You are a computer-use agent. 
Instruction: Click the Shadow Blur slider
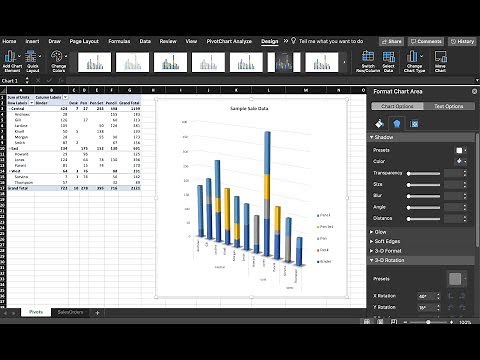(423, 196)
